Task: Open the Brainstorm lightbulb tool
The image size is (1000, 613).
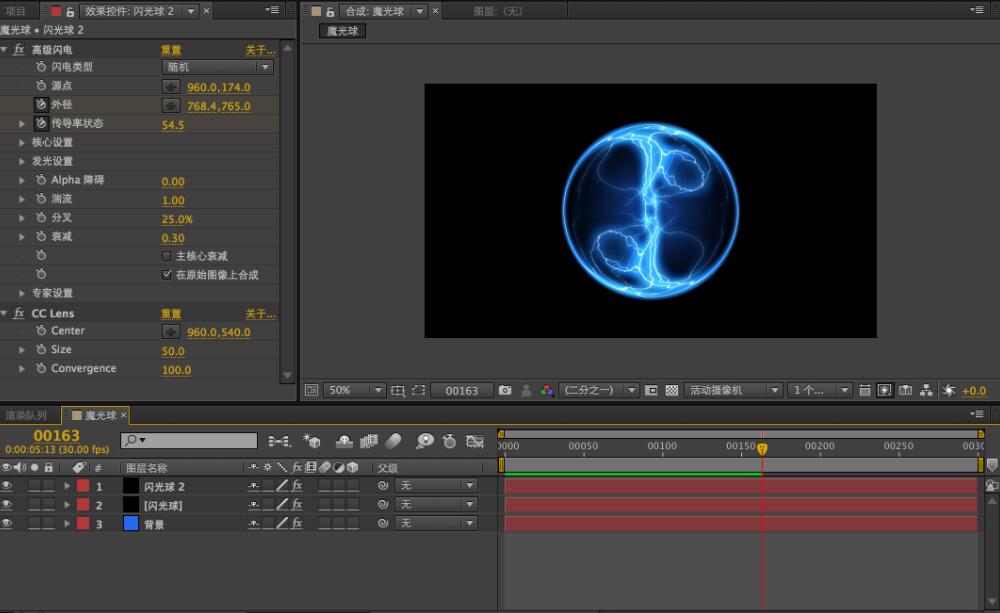Action: 425,441
